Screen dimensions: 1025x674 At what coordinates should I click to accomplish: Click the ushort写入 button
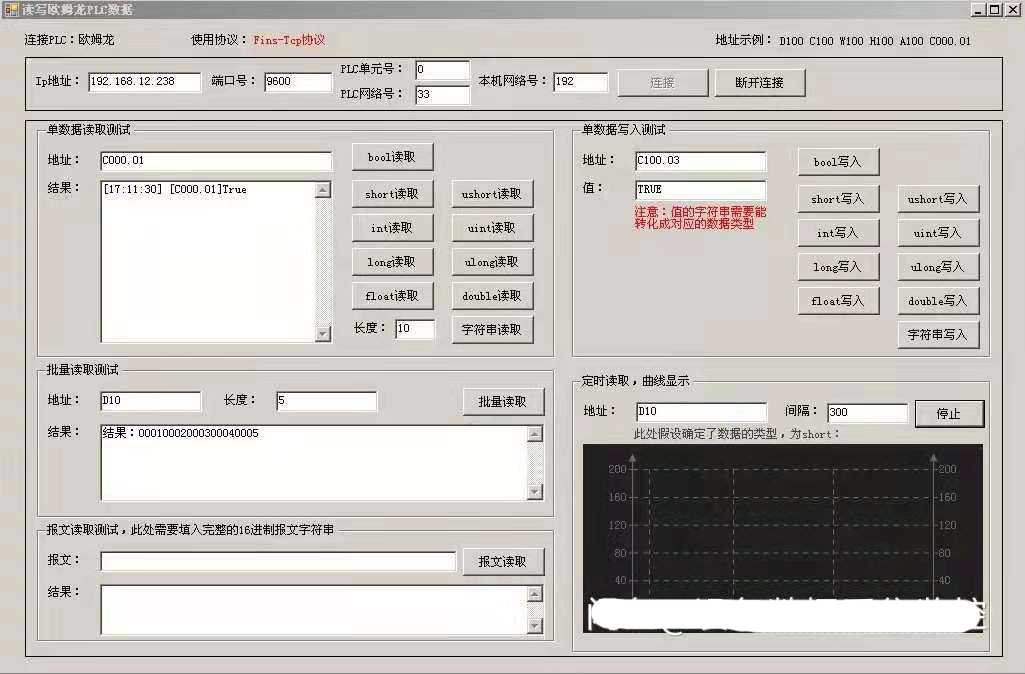pyautogui.click(x=937, y=199)
